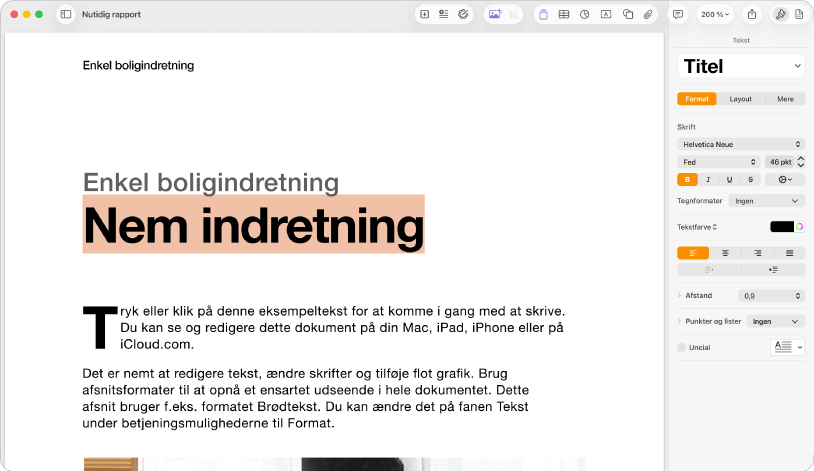
Task: Click the Enkel boligindretning header text
Action: 138,65
